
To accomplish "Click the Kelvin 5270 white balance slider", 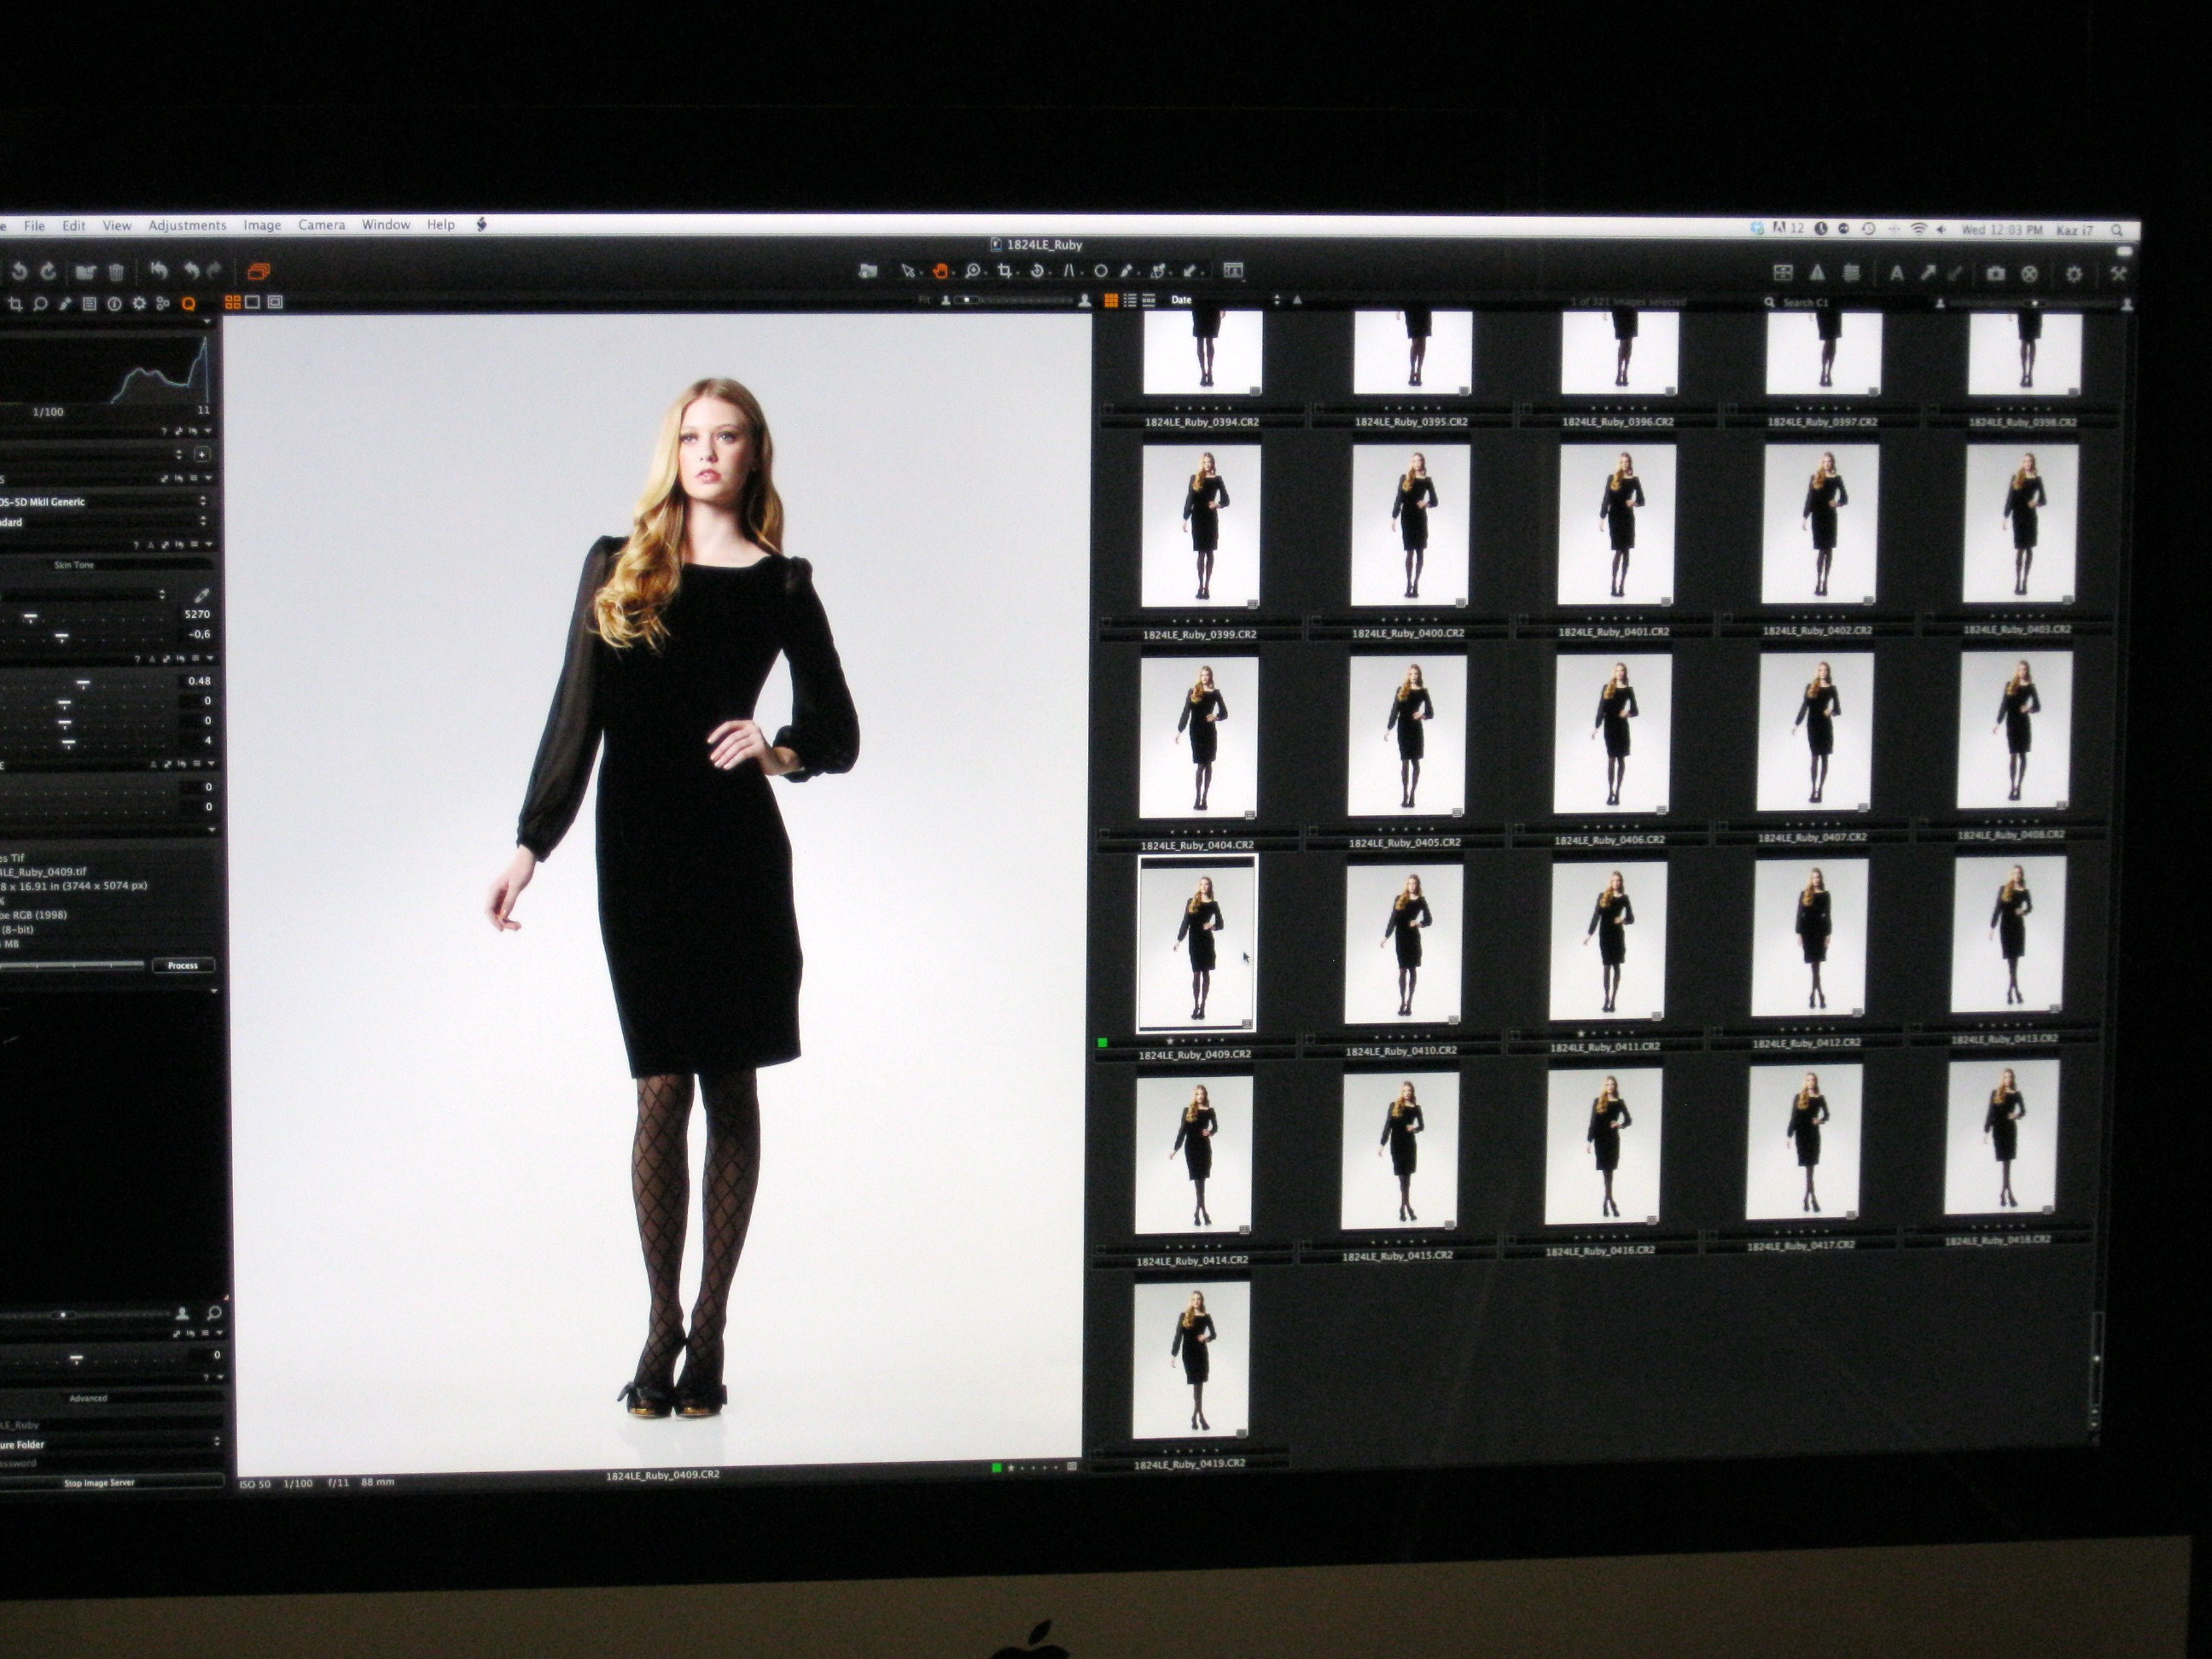I will coord(31,618).
